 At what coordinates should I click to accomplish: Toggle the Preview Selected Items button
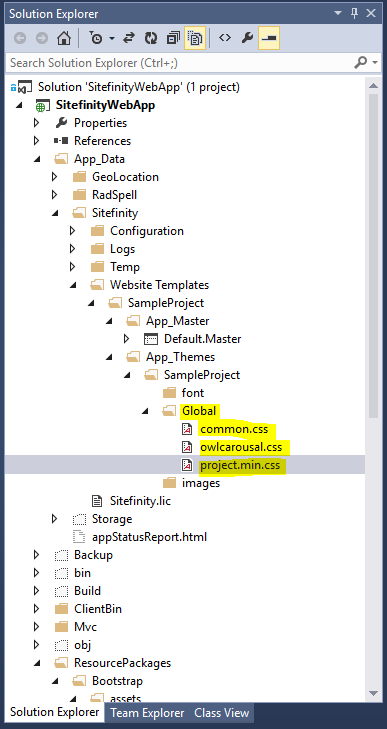(x=269, y=39)
